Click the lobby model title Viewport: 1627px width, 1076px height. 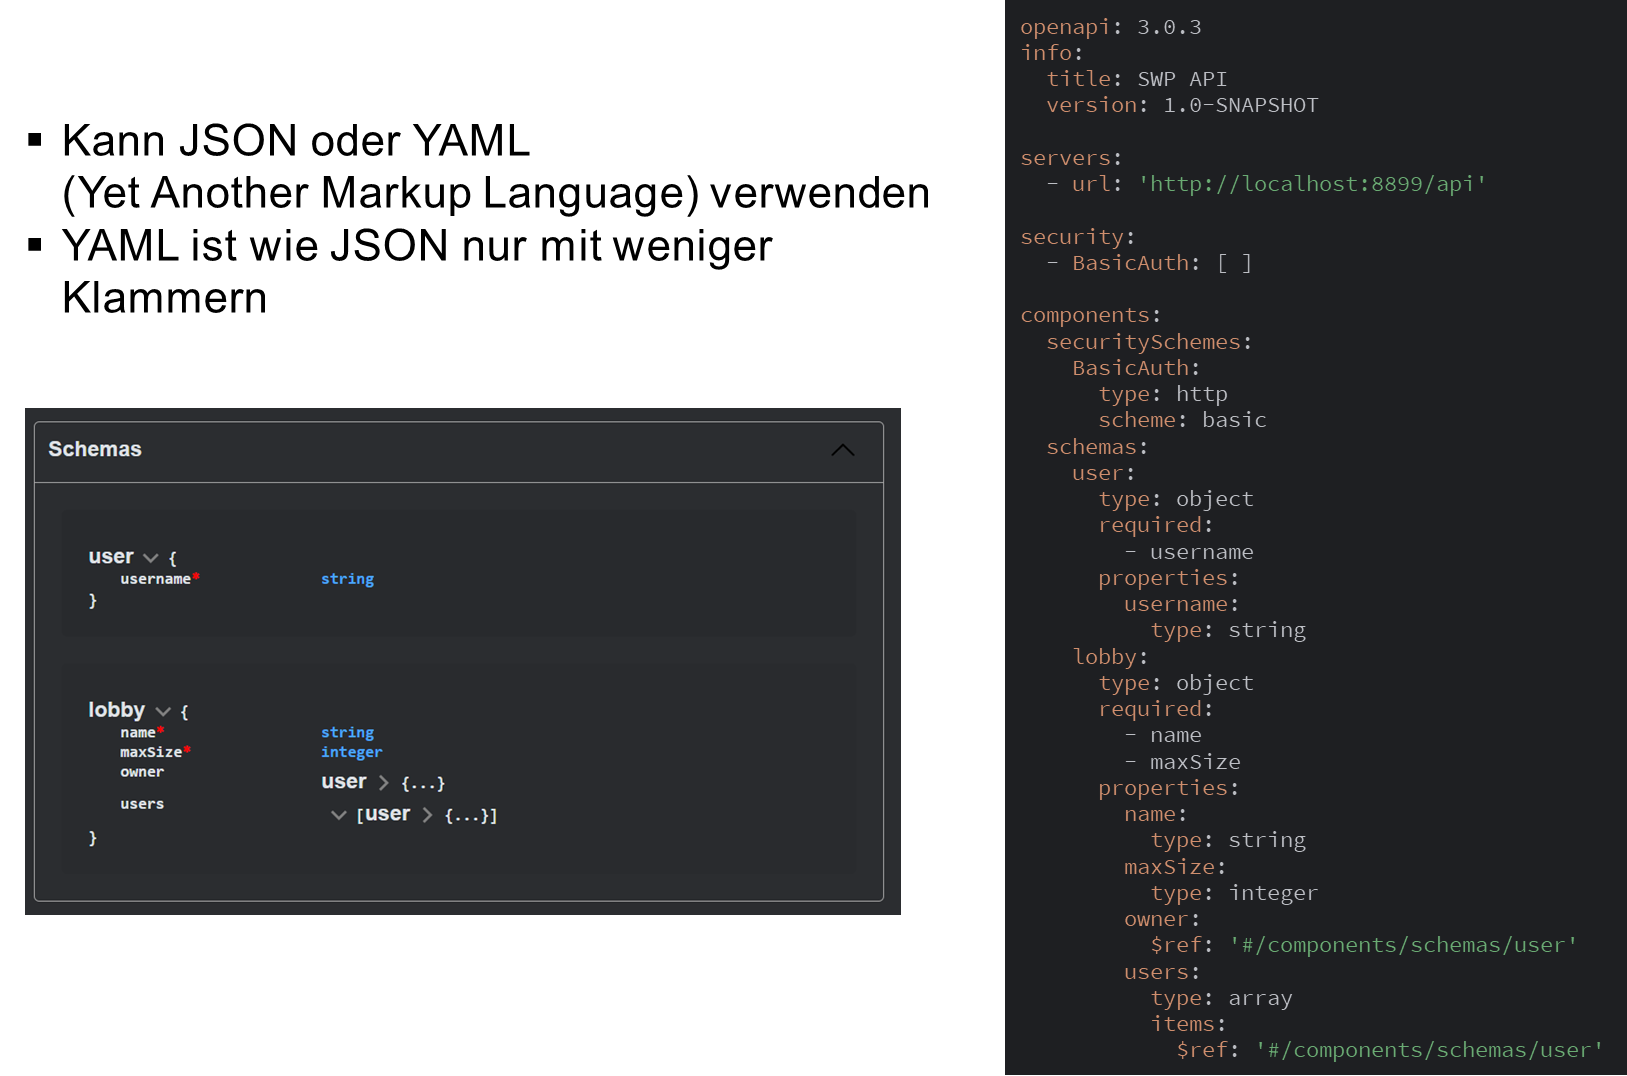[116, 710]
